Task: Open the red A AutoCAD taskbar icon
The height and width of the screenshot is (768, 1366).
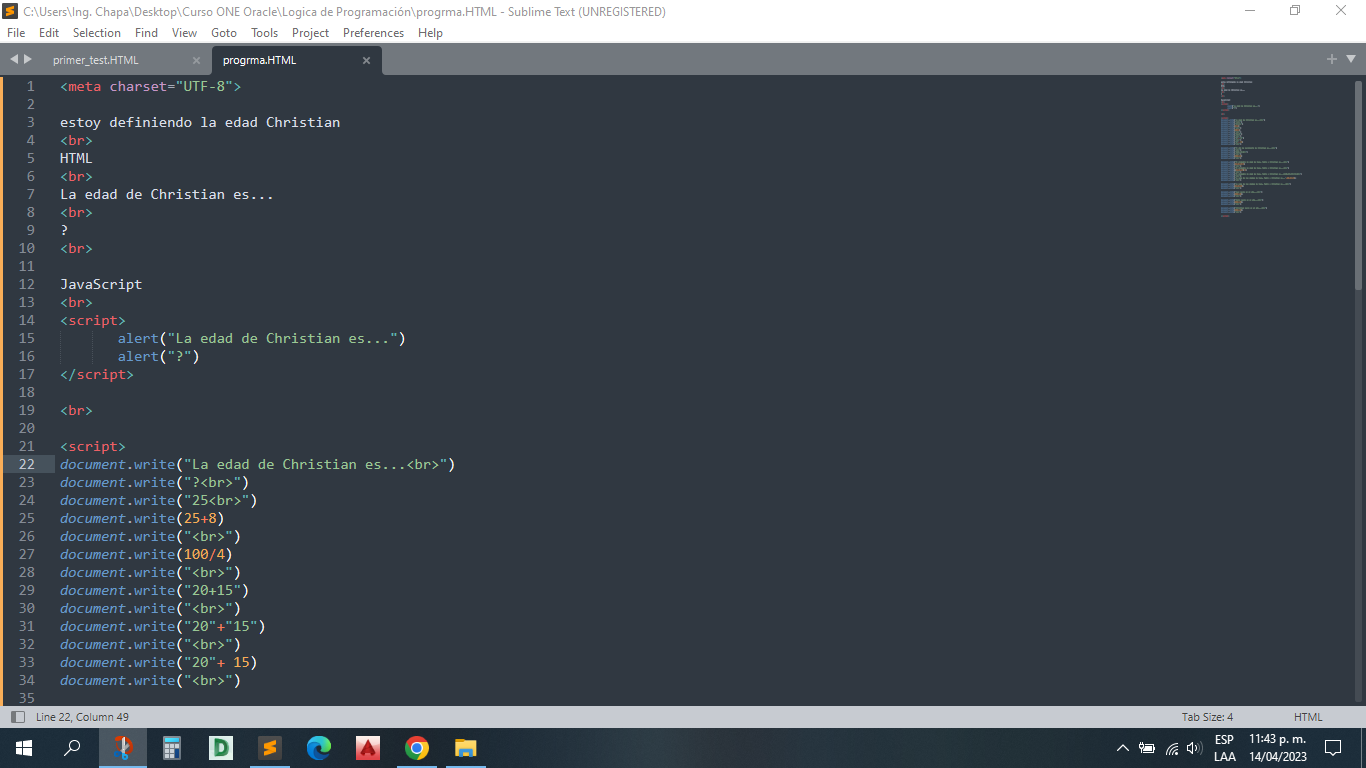Action: coord(368,748)
